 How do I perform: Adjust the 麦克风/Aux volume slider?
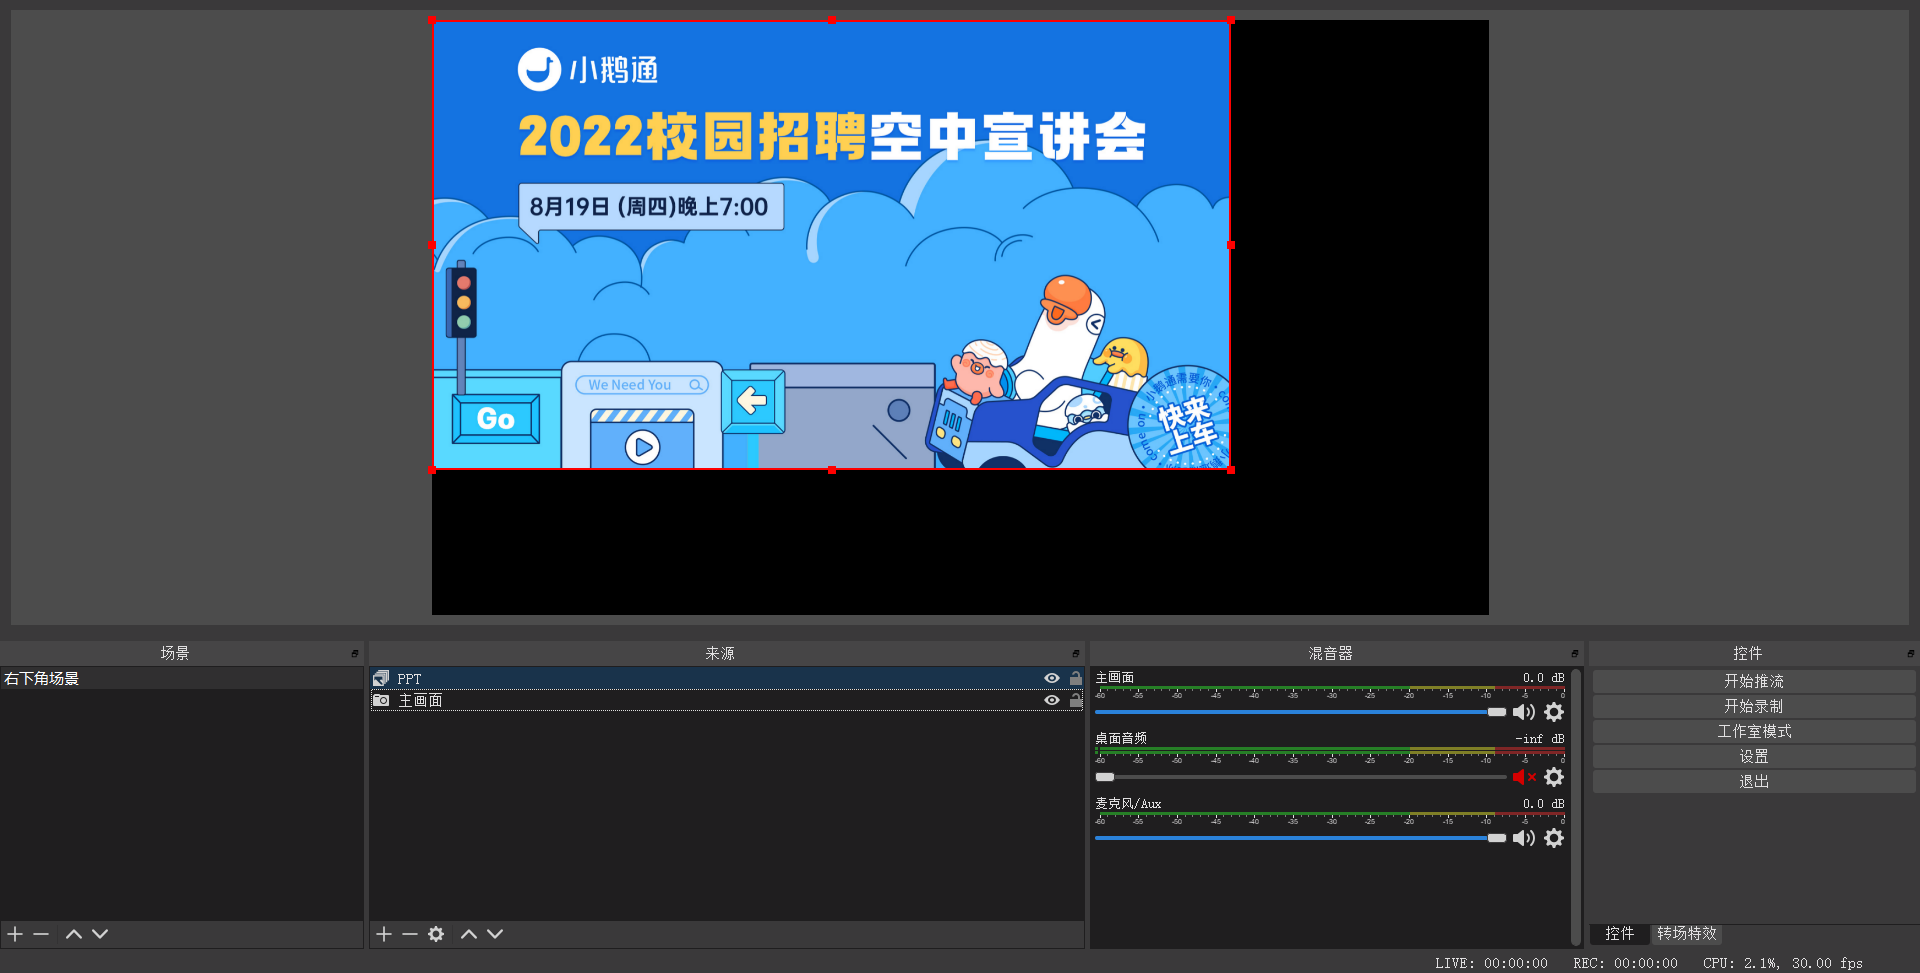[1300, 838]
